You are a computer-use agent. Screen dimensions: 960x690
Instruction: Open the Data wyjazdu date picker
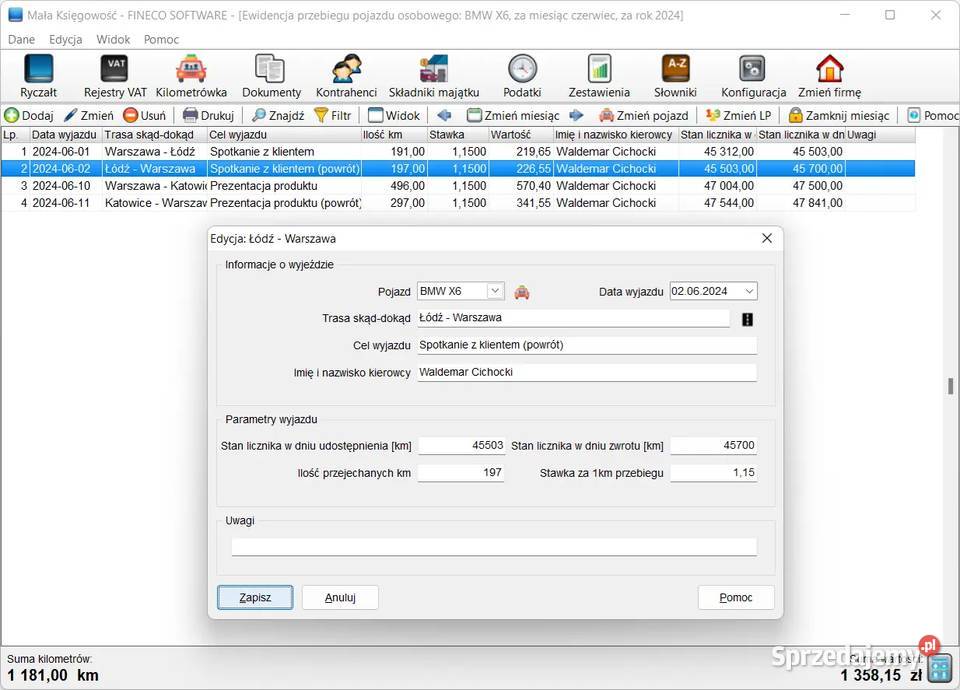coord(749,291)
